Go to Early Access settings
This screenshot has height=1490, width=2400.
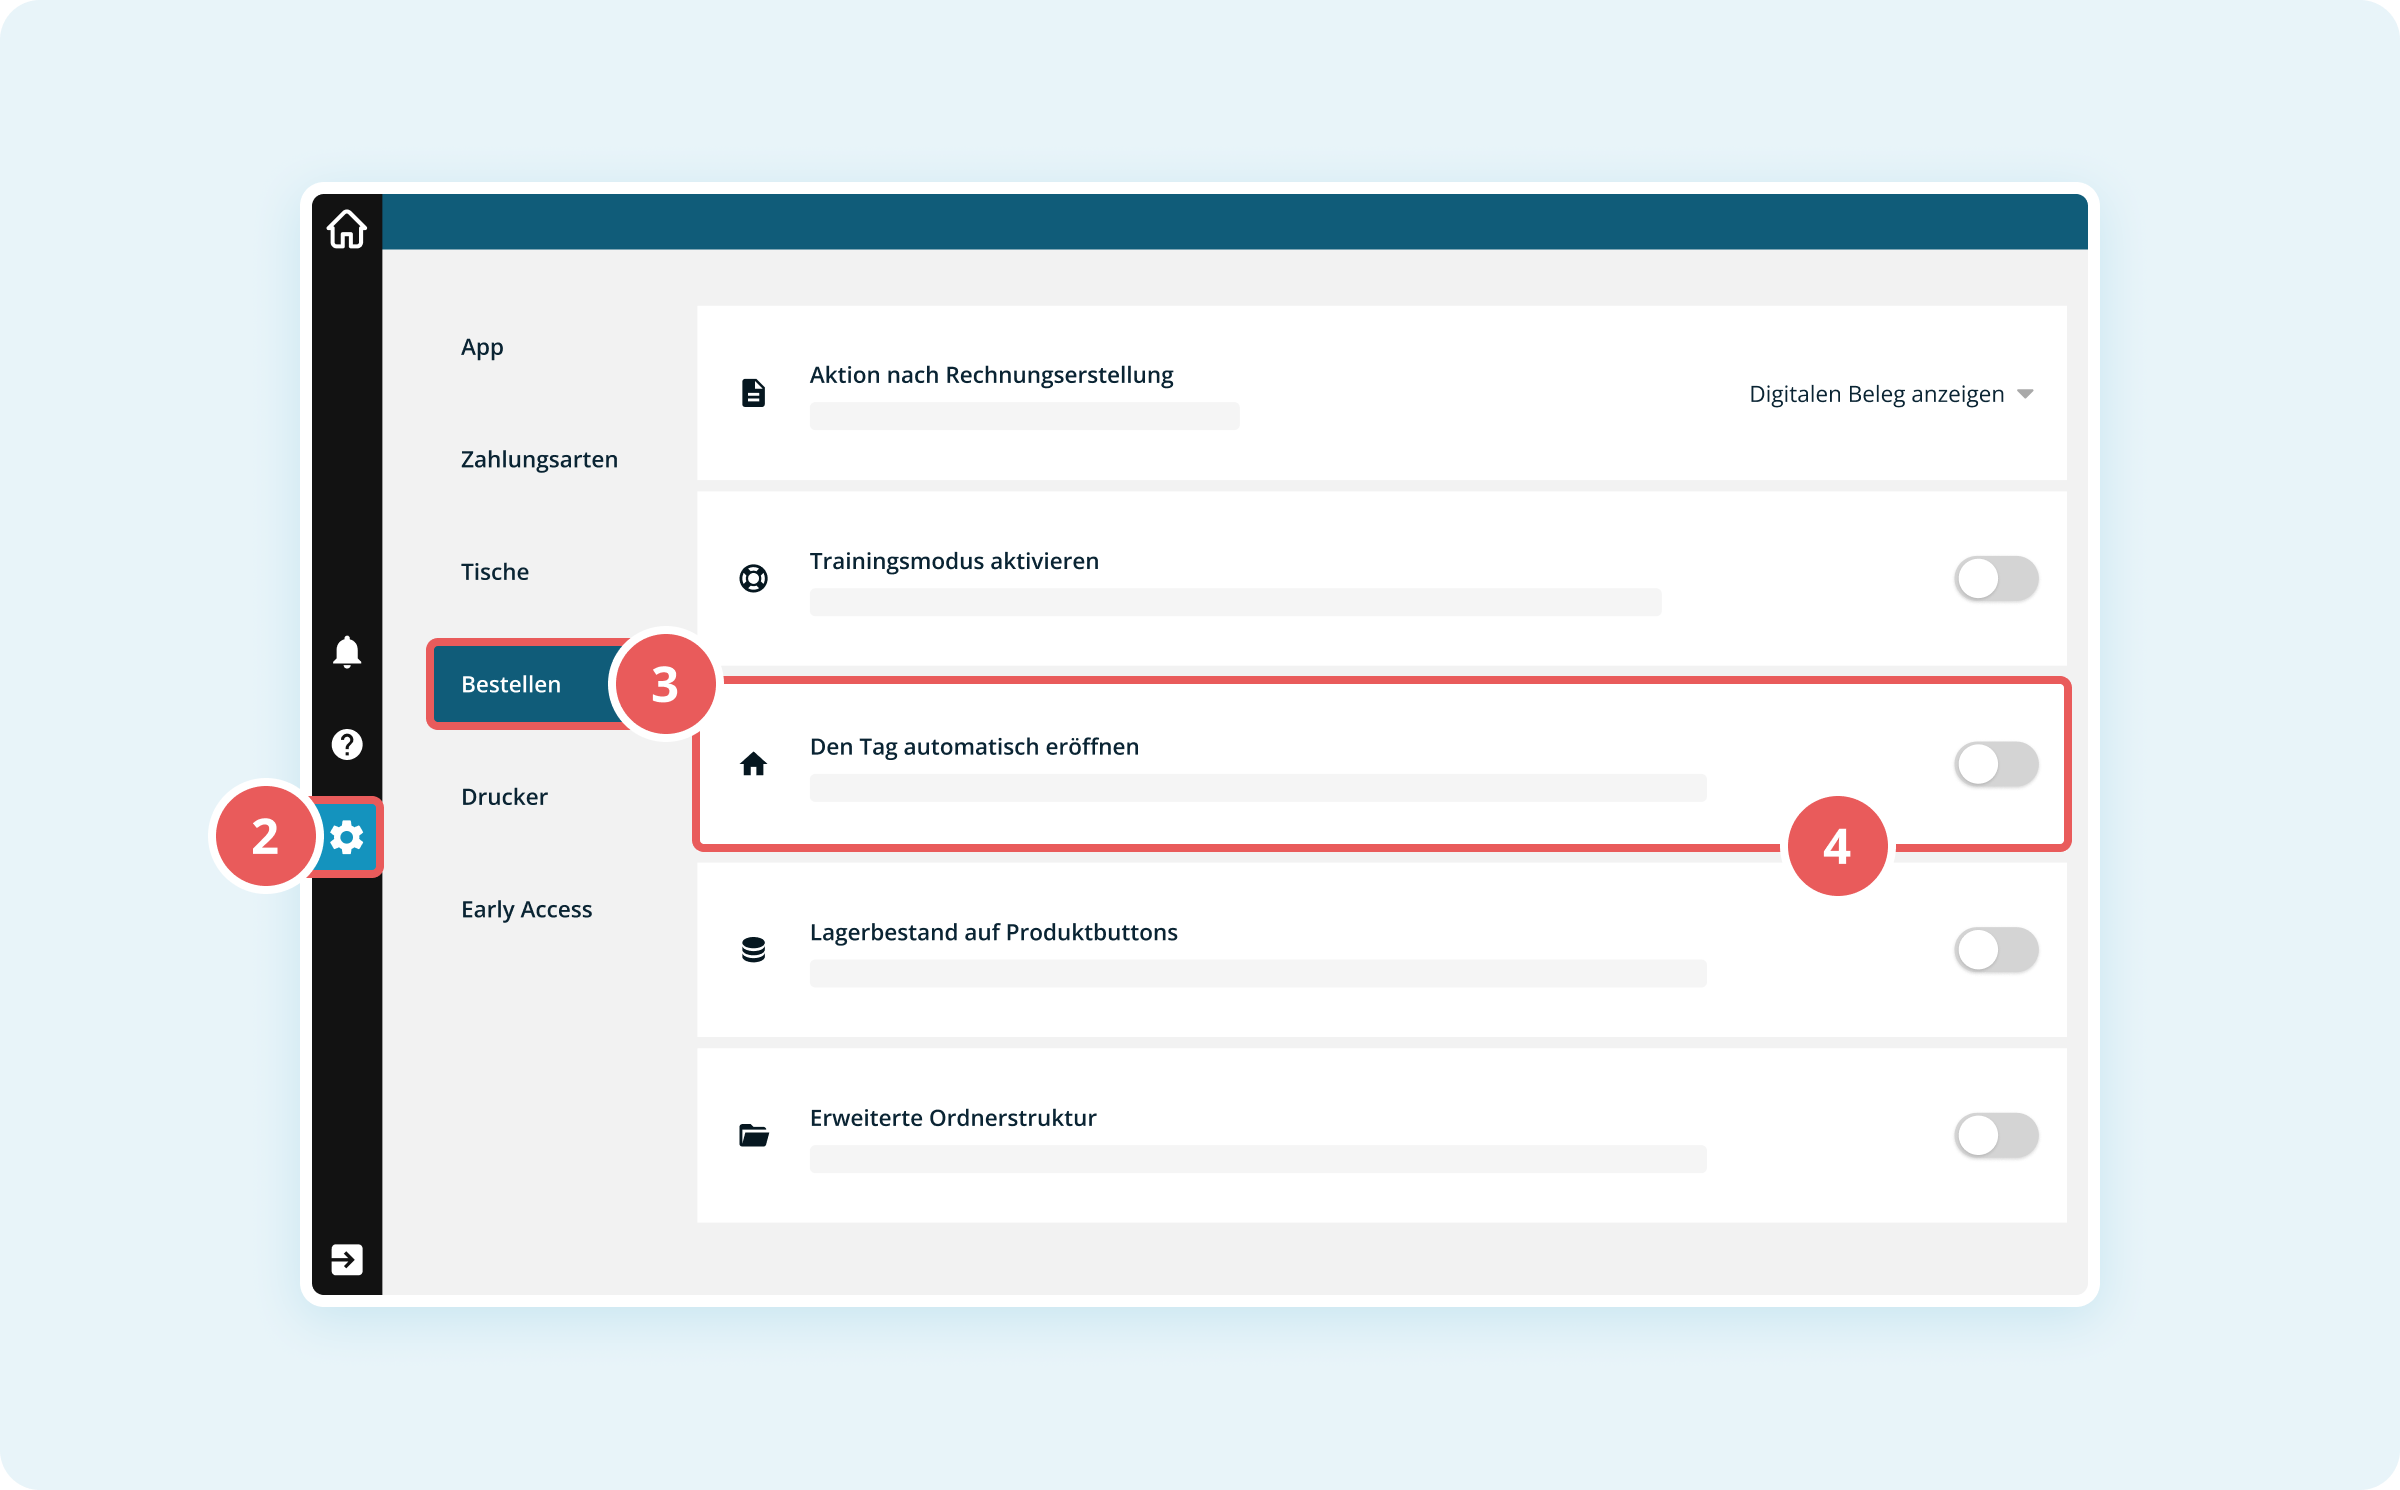coord(526,909)
